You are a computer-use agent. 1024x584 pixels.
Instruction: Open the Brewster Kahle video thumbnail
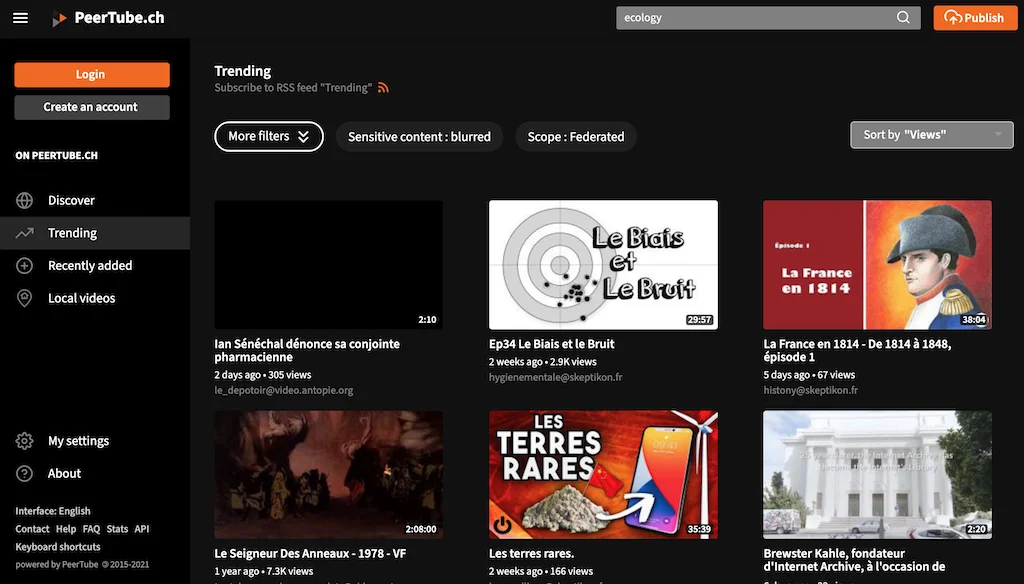point(878,475)
